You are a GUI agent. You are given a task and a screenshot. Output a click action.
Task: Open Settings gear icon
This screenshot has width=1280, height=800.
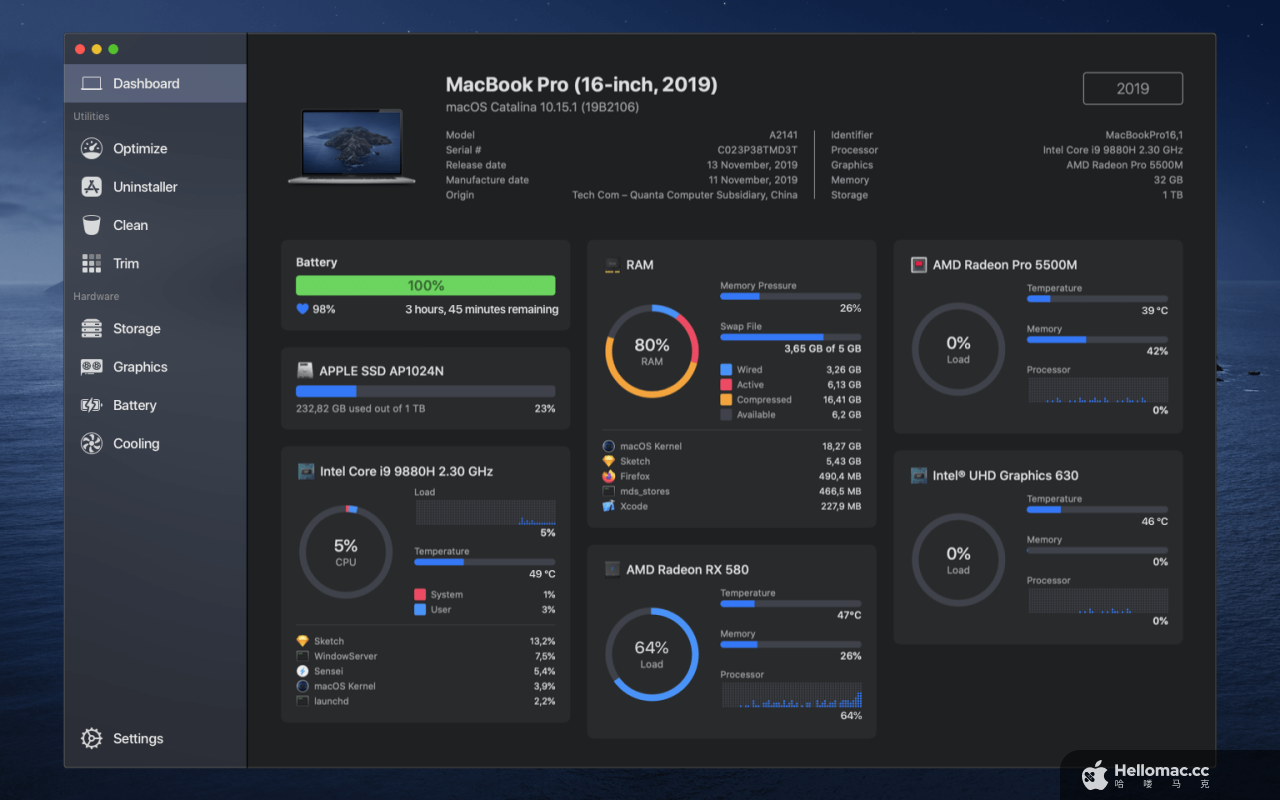[91, 739]
